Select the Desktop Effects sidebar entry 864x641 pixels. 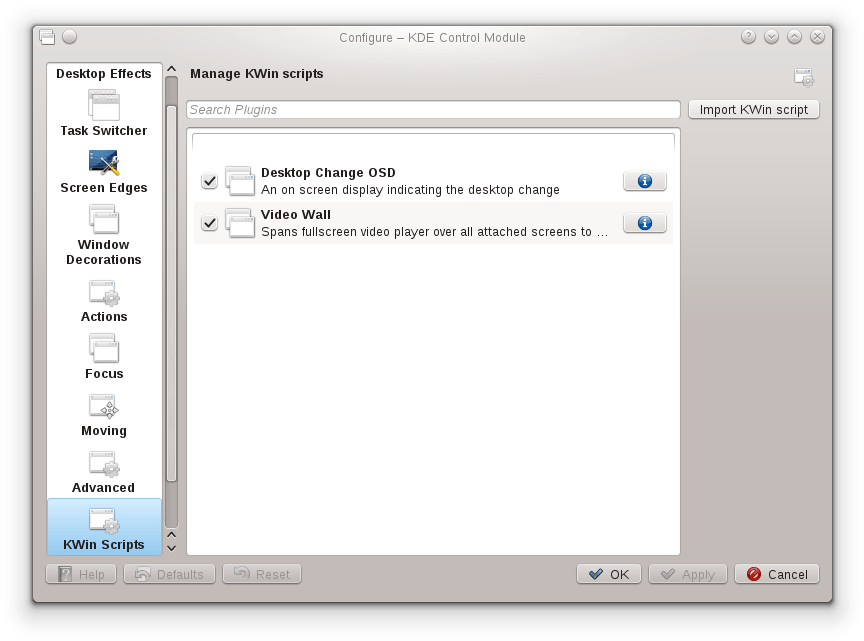coord(104,73)
